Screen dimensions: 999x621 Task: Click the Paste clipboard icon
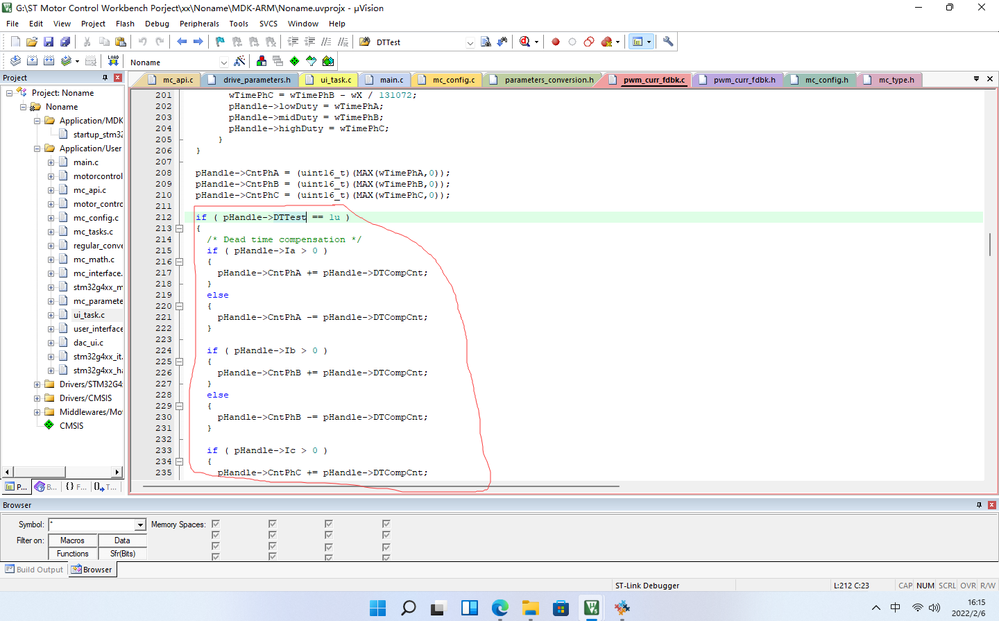[x=120, y=42]
